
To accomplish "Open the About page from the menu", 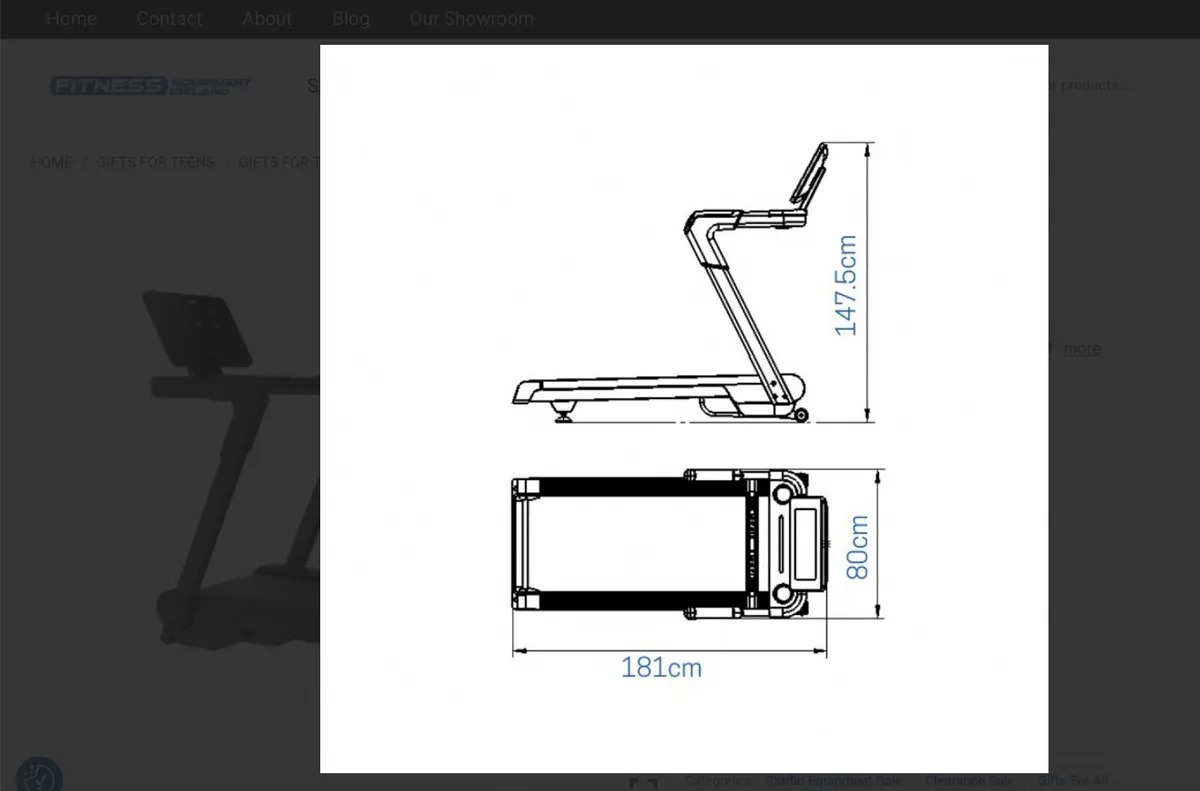I will pos(266,19).
